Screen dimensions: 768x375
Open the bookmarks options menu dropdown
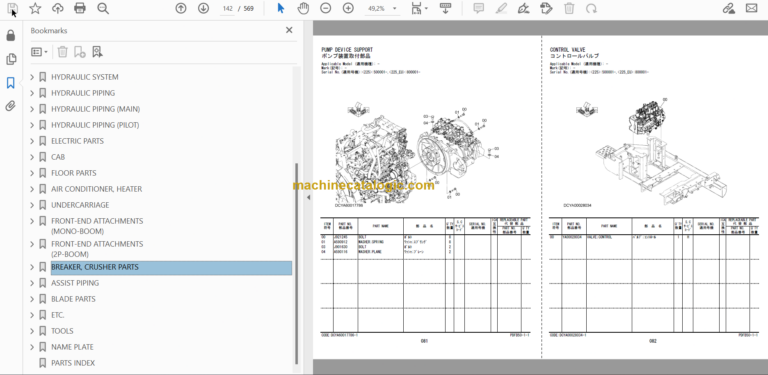[x=39, y=52]
